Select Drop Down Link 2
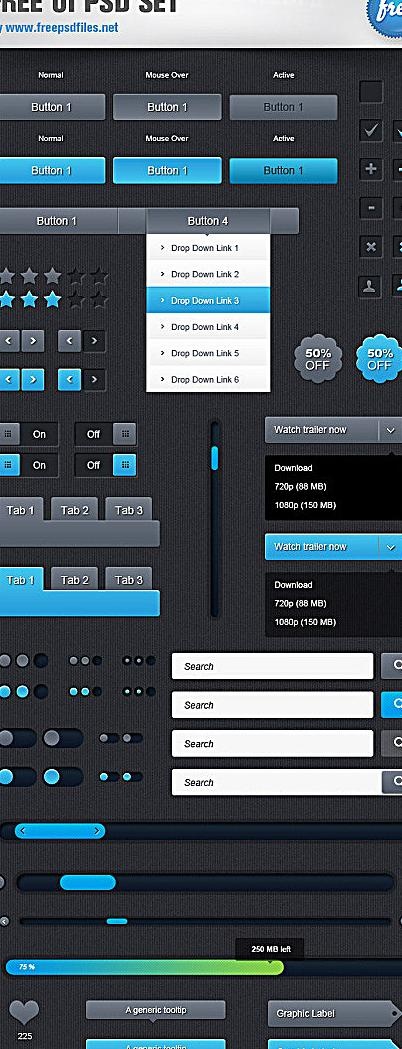The image size is (402, 1049). 208,274
